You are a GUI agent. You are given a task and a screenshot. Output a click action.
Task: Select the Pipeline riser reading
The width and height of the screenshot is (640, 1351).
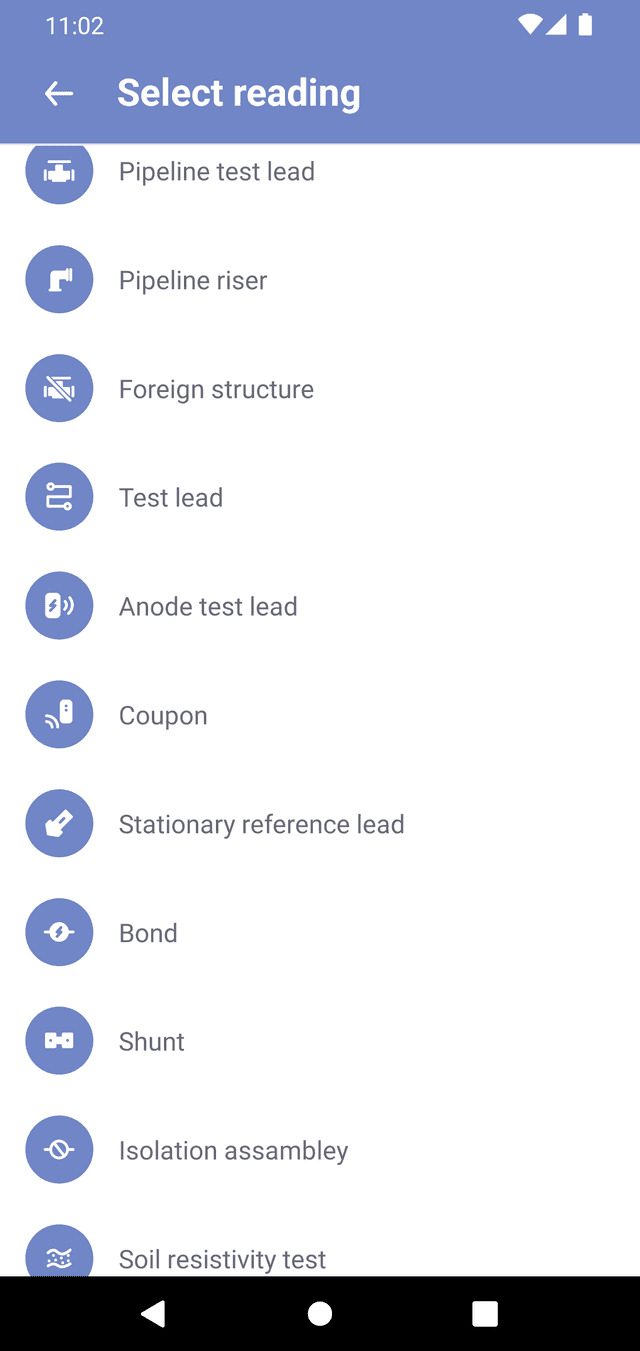coord(193,280)
